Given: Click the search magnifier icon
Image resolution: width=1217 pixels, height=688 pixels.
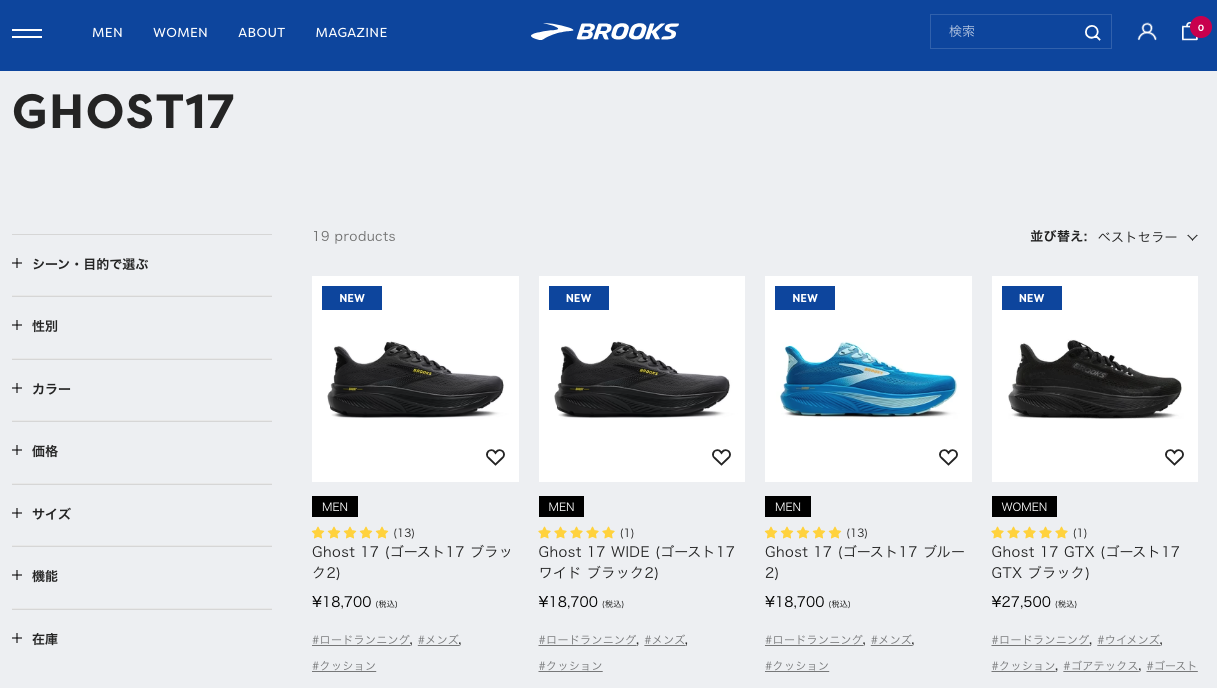Looking at the screenshot, I should coord(1092,33).
